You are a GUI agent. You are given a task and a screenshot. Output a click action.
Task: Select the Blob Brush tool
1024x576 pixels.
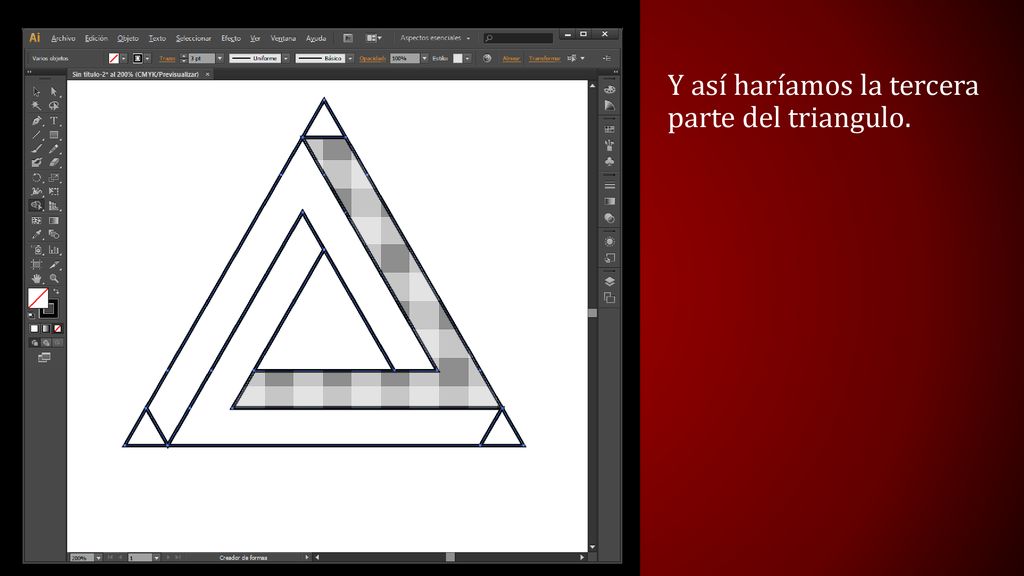click(x=37, y=163)
